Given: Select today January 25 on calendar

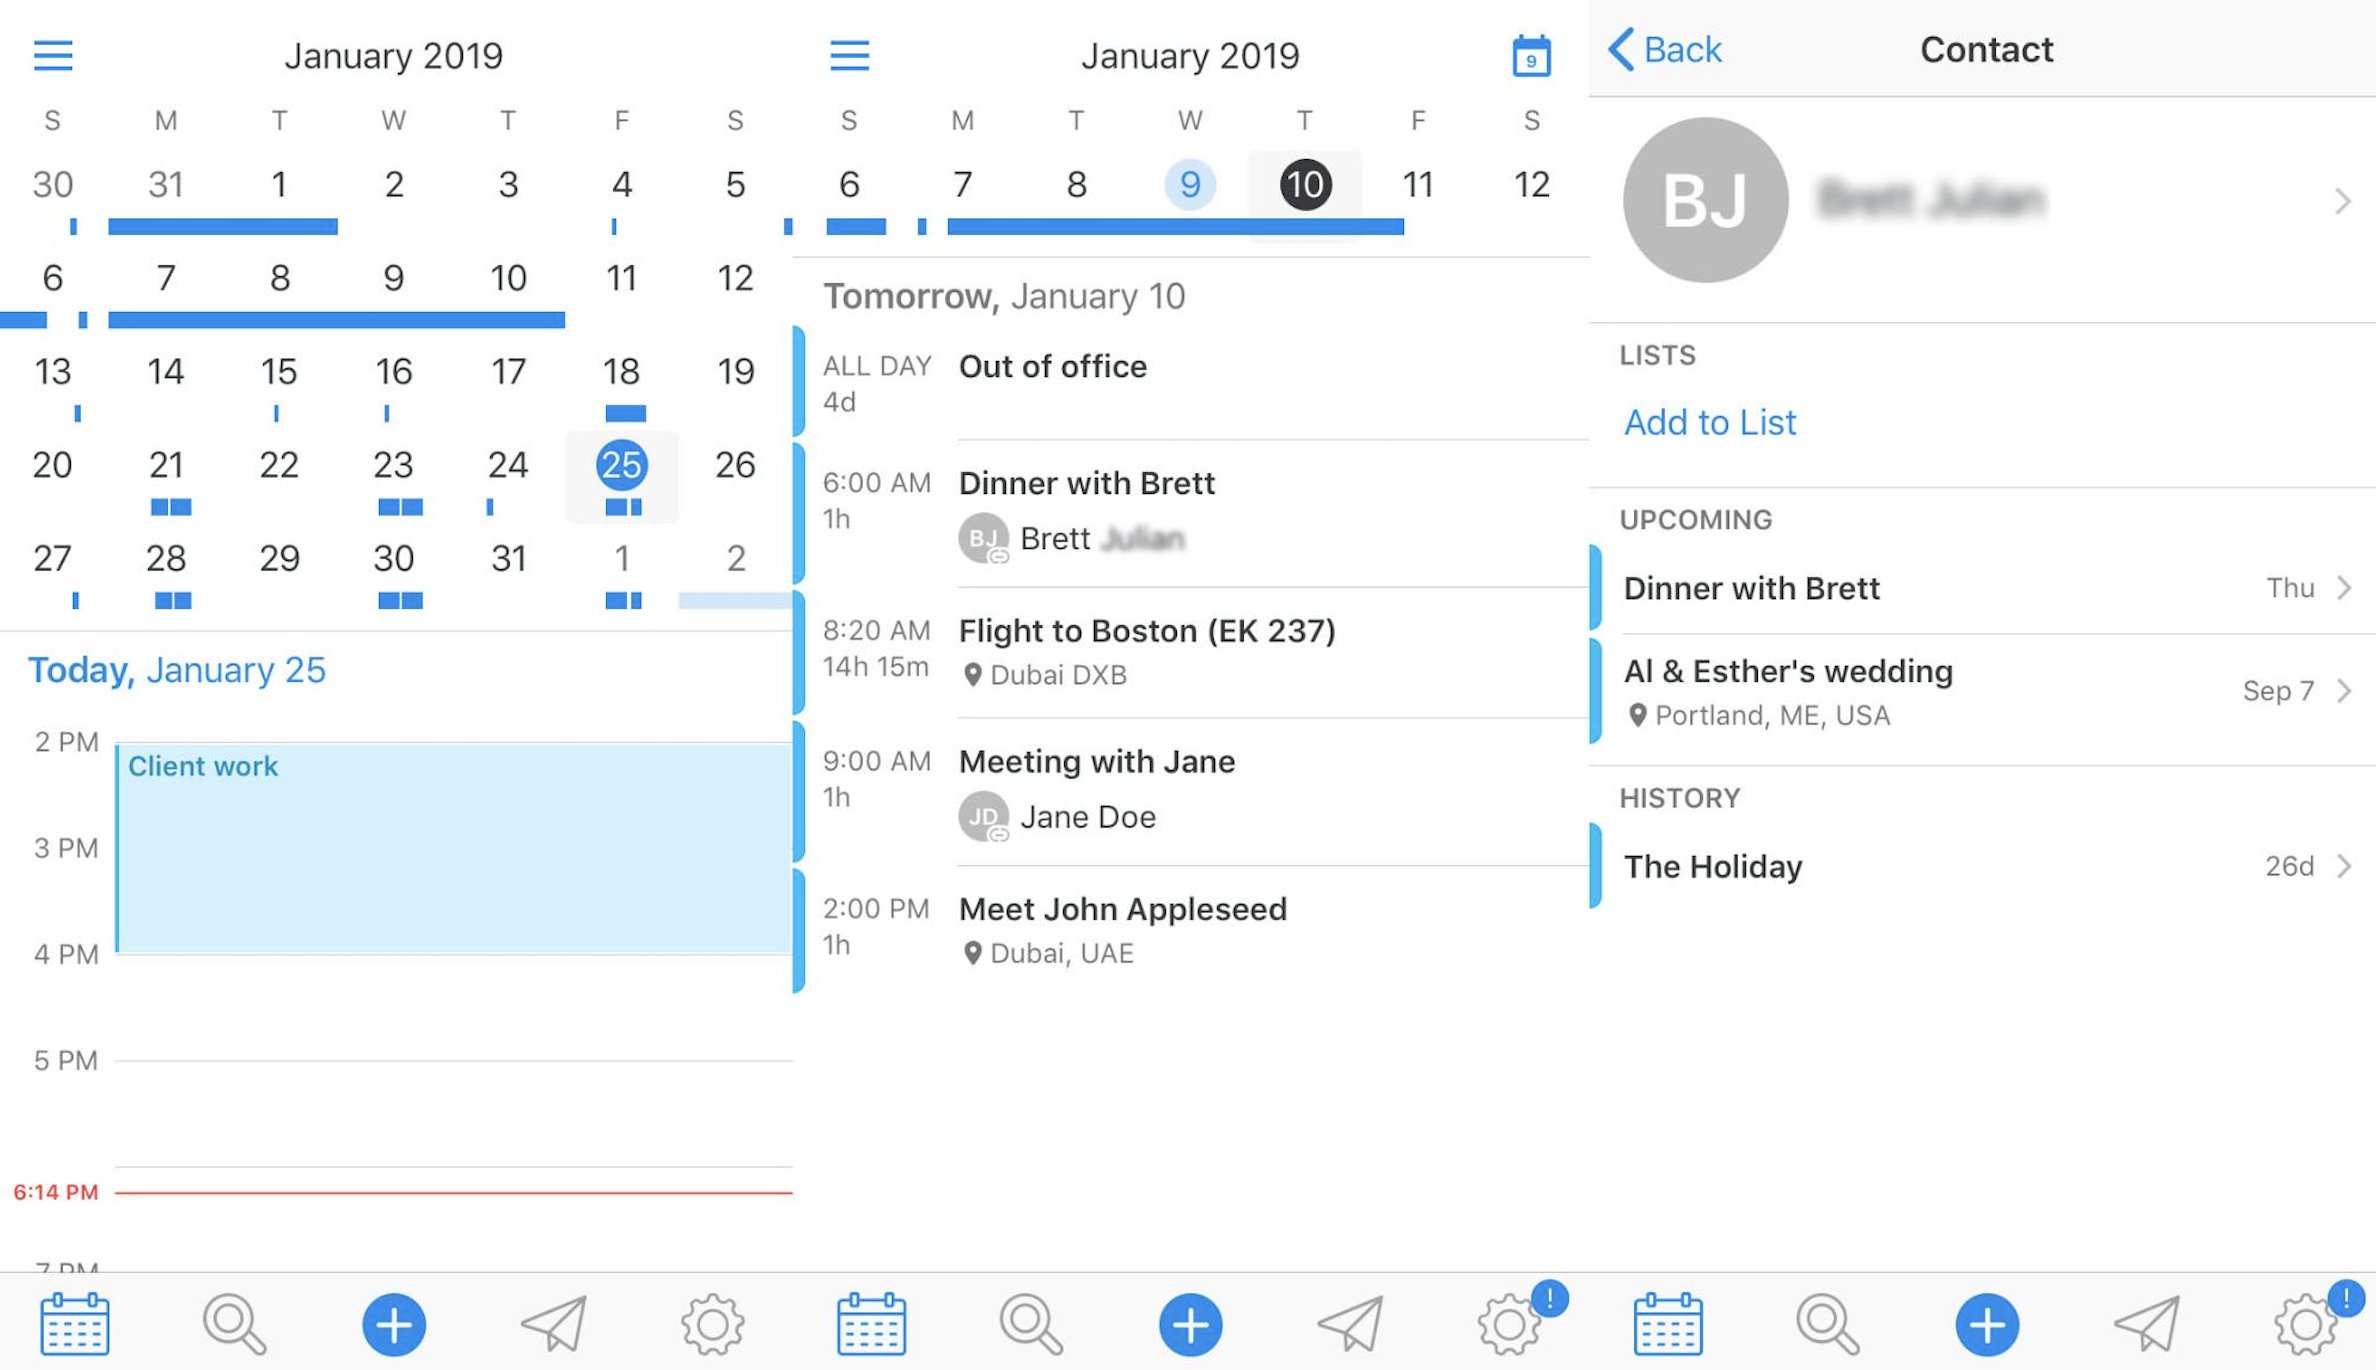Looking at the screenshot, I should click(x=622, y=465).
